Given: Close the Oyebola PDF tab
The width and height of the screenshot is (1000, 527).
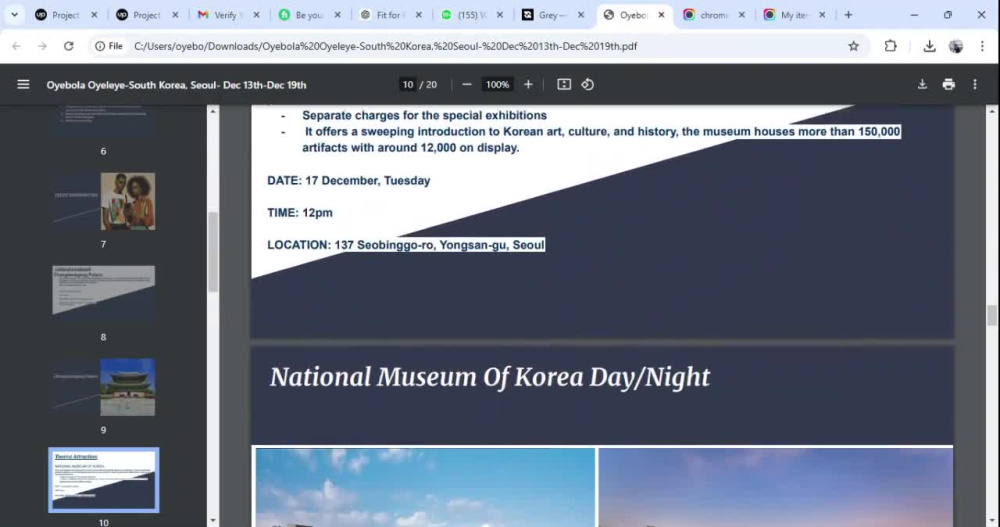Looking at the screenshot, I should tap(661, 15).
